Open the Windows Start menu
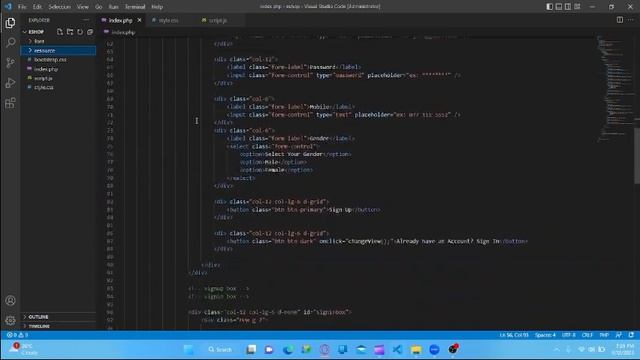640x360 pixels. point(189,349)
